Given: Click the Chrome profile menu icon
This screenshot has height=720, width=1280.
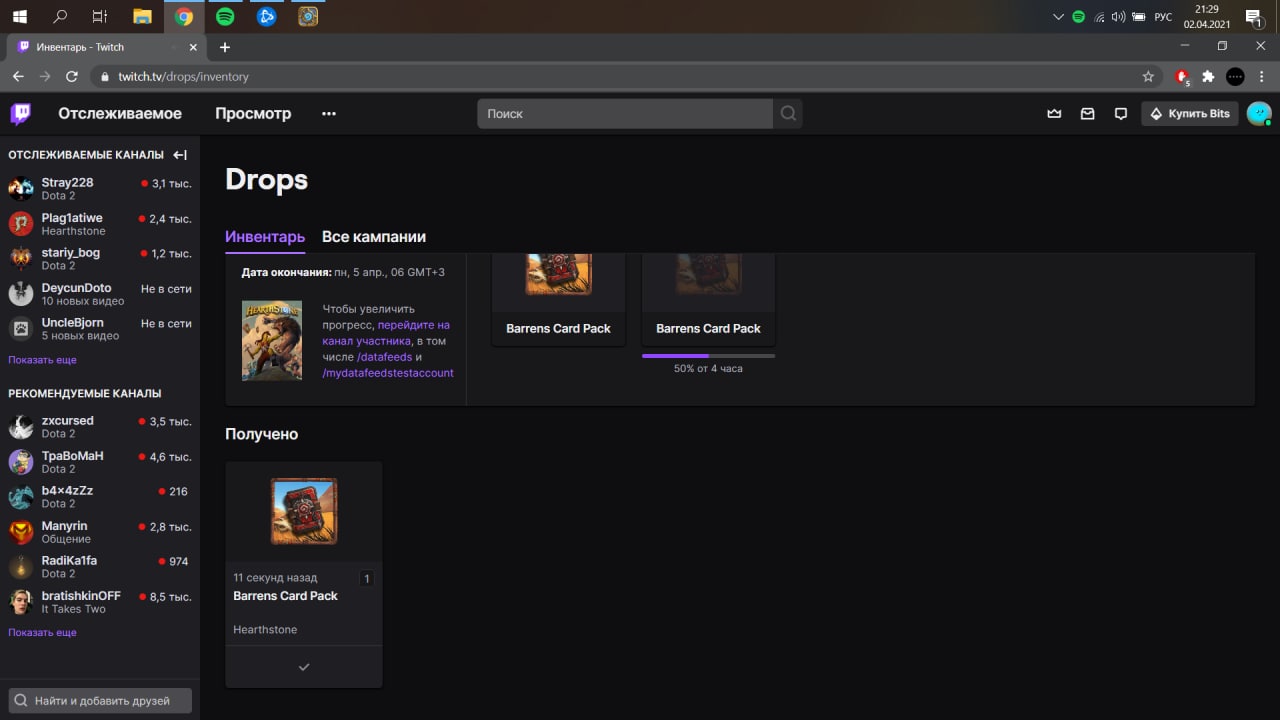Looking at the screenshot, I should [1235, 76].
